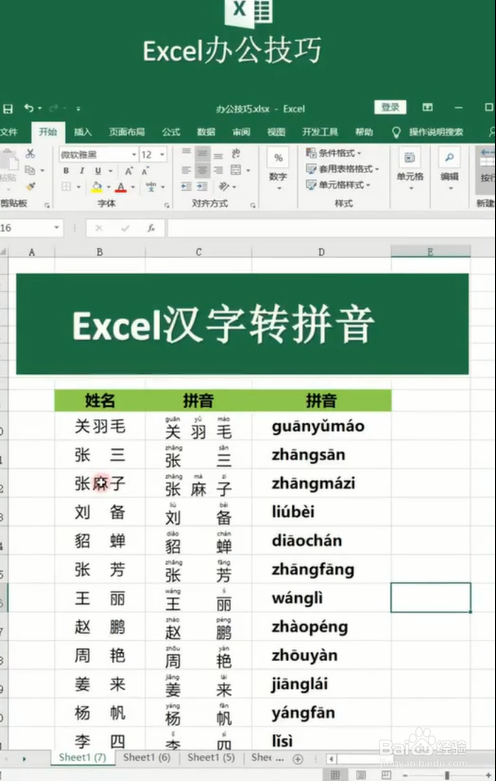Open the 文件 menu tab
Screen dimensions: 496x781
(8, 132)
